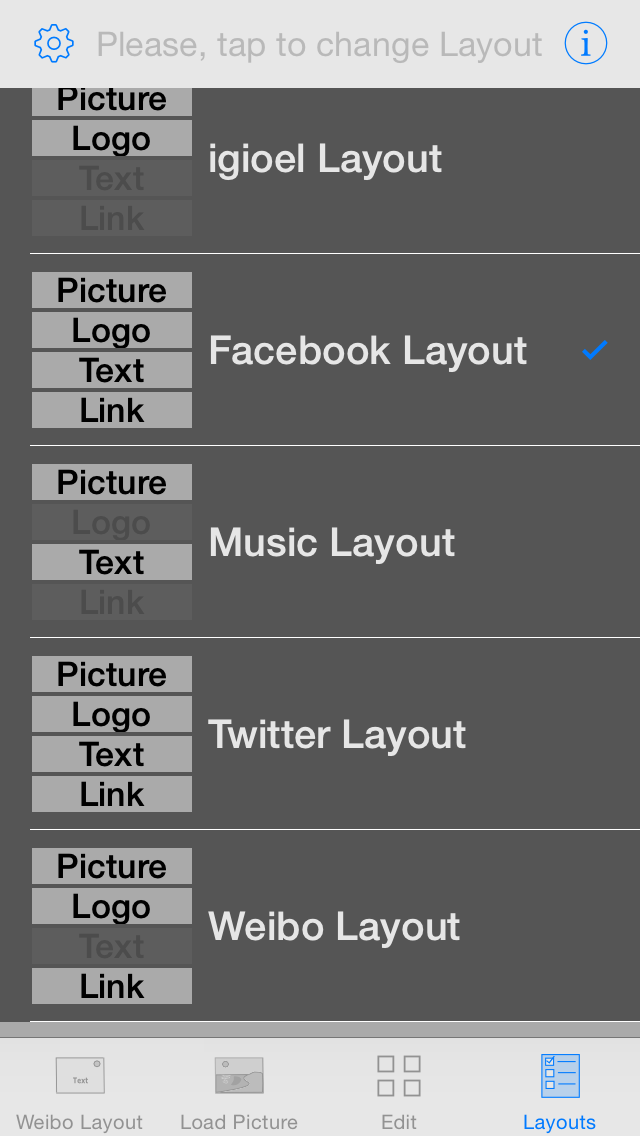Tap the dimmed Logo block in Music Layout

click(112, 522)
